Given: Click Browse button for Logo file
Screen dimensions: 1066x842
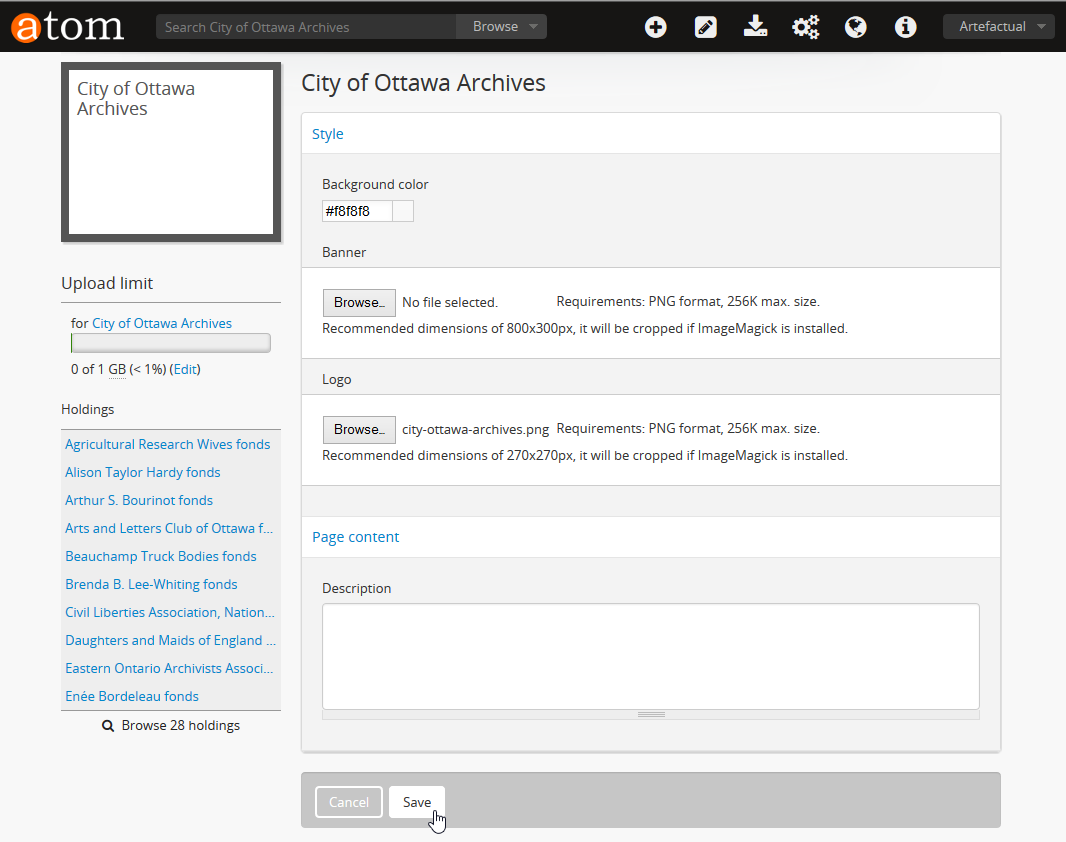Looking at the screenshot, I should (359, 430).
